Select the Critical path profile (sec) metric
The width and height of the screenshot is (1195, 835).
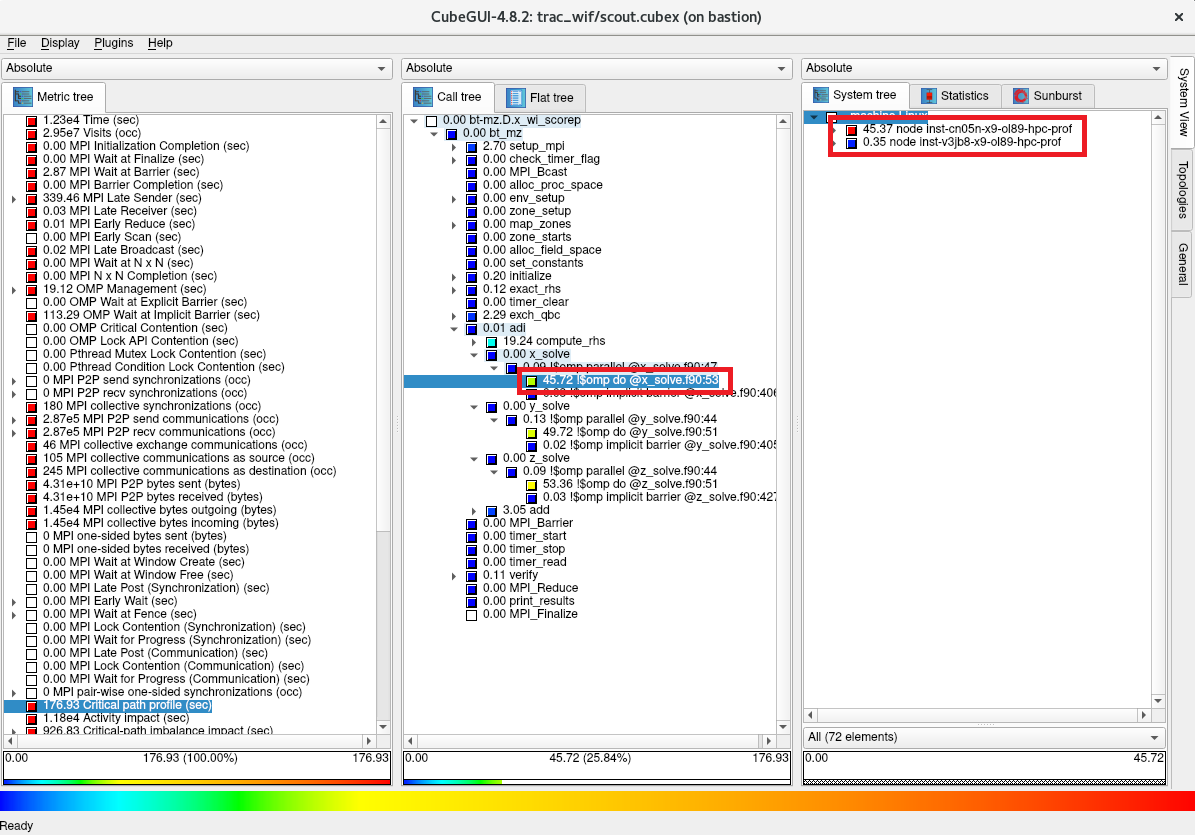(x=127, y=705)
